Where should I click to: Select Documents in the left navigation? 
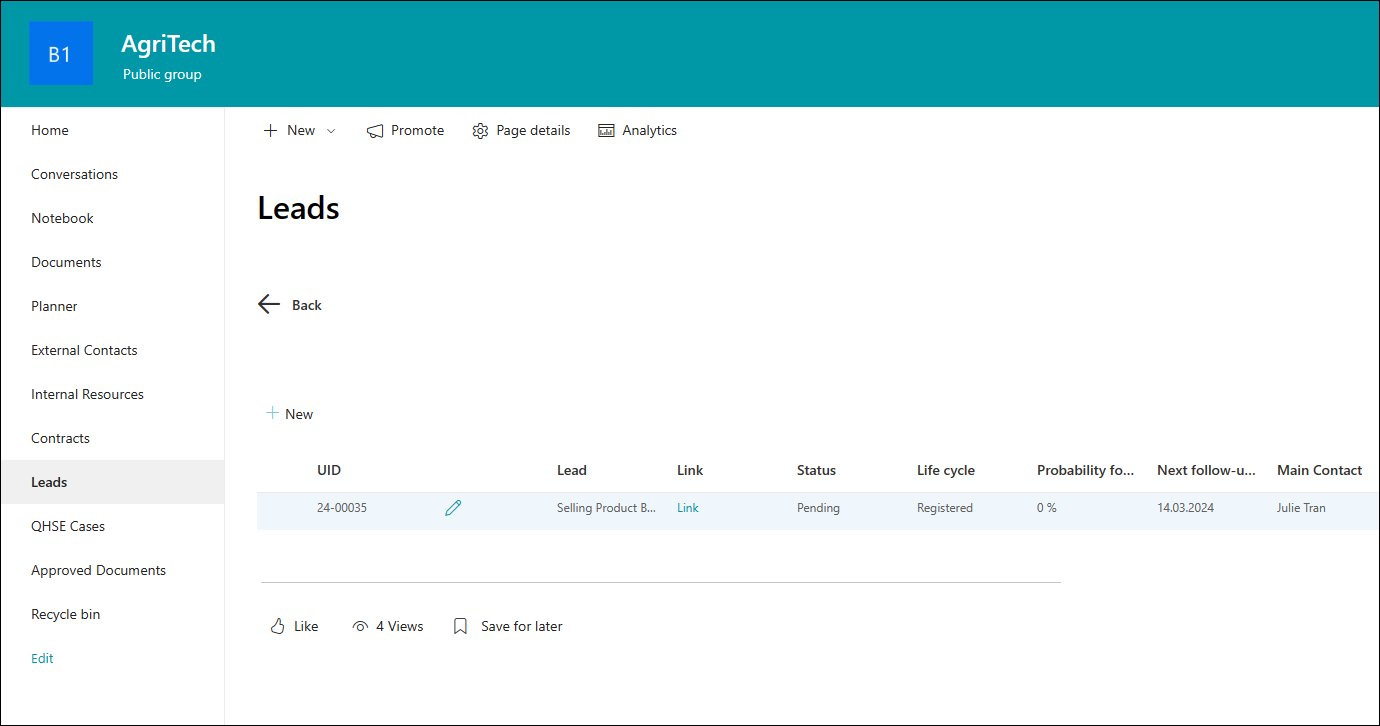point(66,262)
